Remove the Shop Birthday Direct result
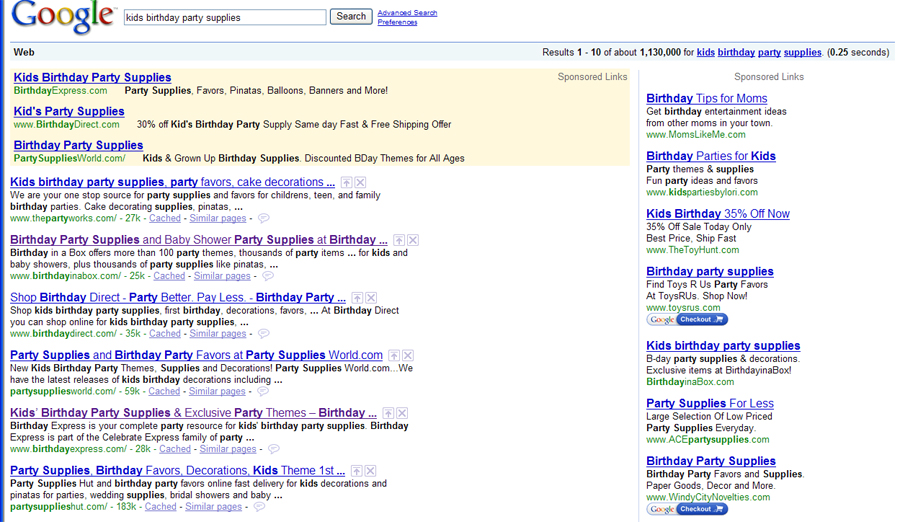The image size is (900, 522). pyautogui.click(x=371, y=298)
